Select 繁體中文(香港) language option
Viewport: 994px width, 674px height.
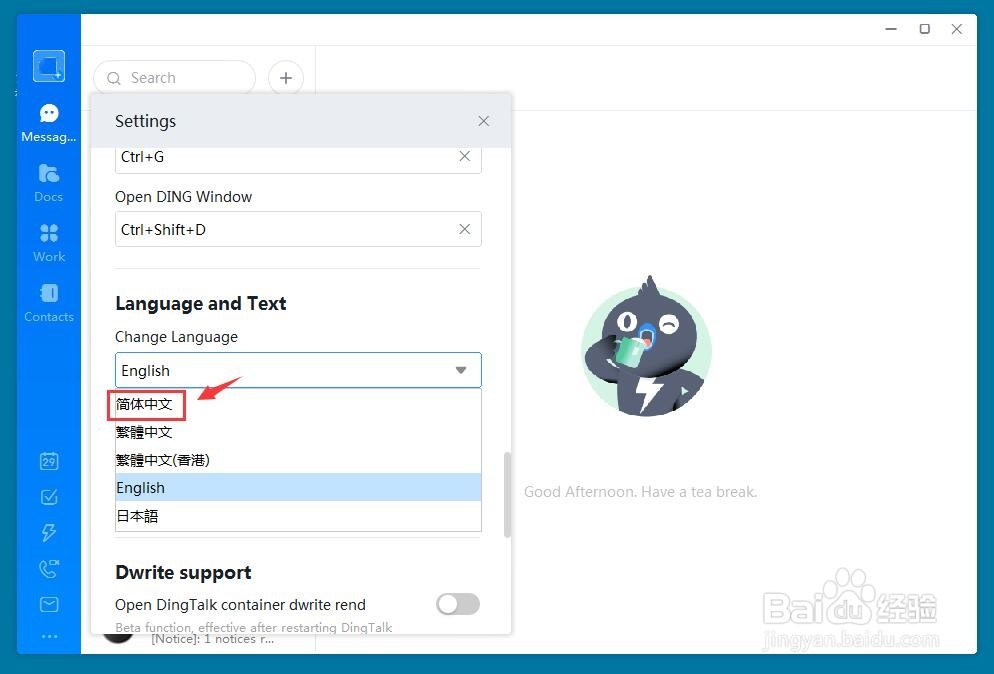tap(298, 460)
